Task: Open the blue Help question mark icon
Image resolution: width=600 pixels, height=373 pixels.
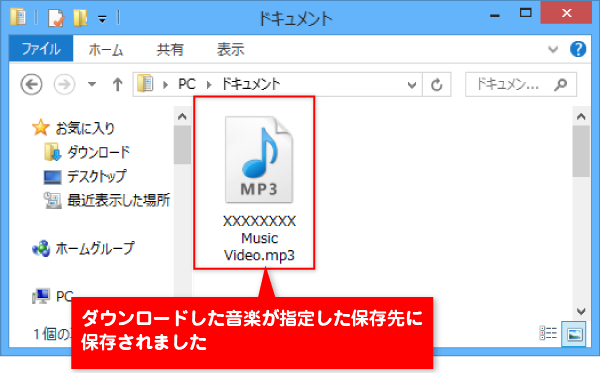Action: pos(577,49)
